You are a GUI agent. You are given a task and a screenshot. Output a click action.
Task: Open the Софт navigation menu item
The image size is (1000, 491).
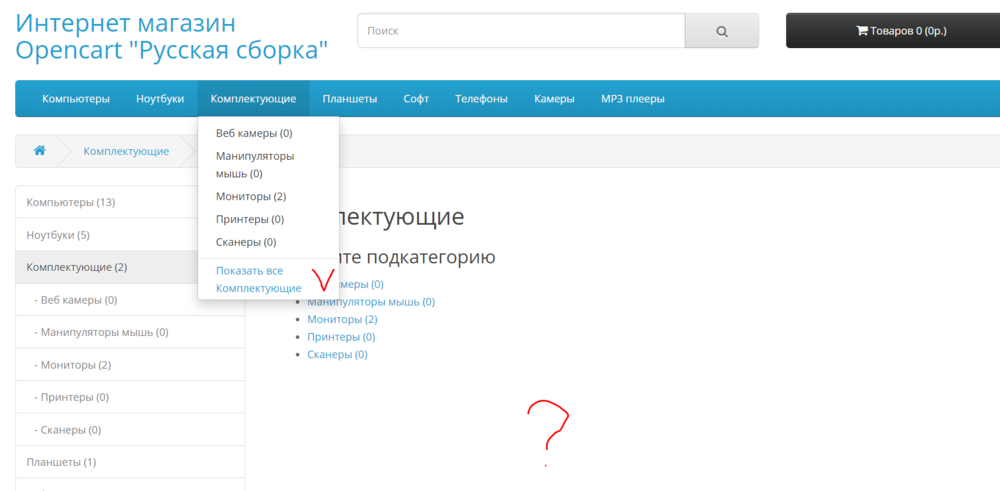pyautogui.click(x=416, y=99)
